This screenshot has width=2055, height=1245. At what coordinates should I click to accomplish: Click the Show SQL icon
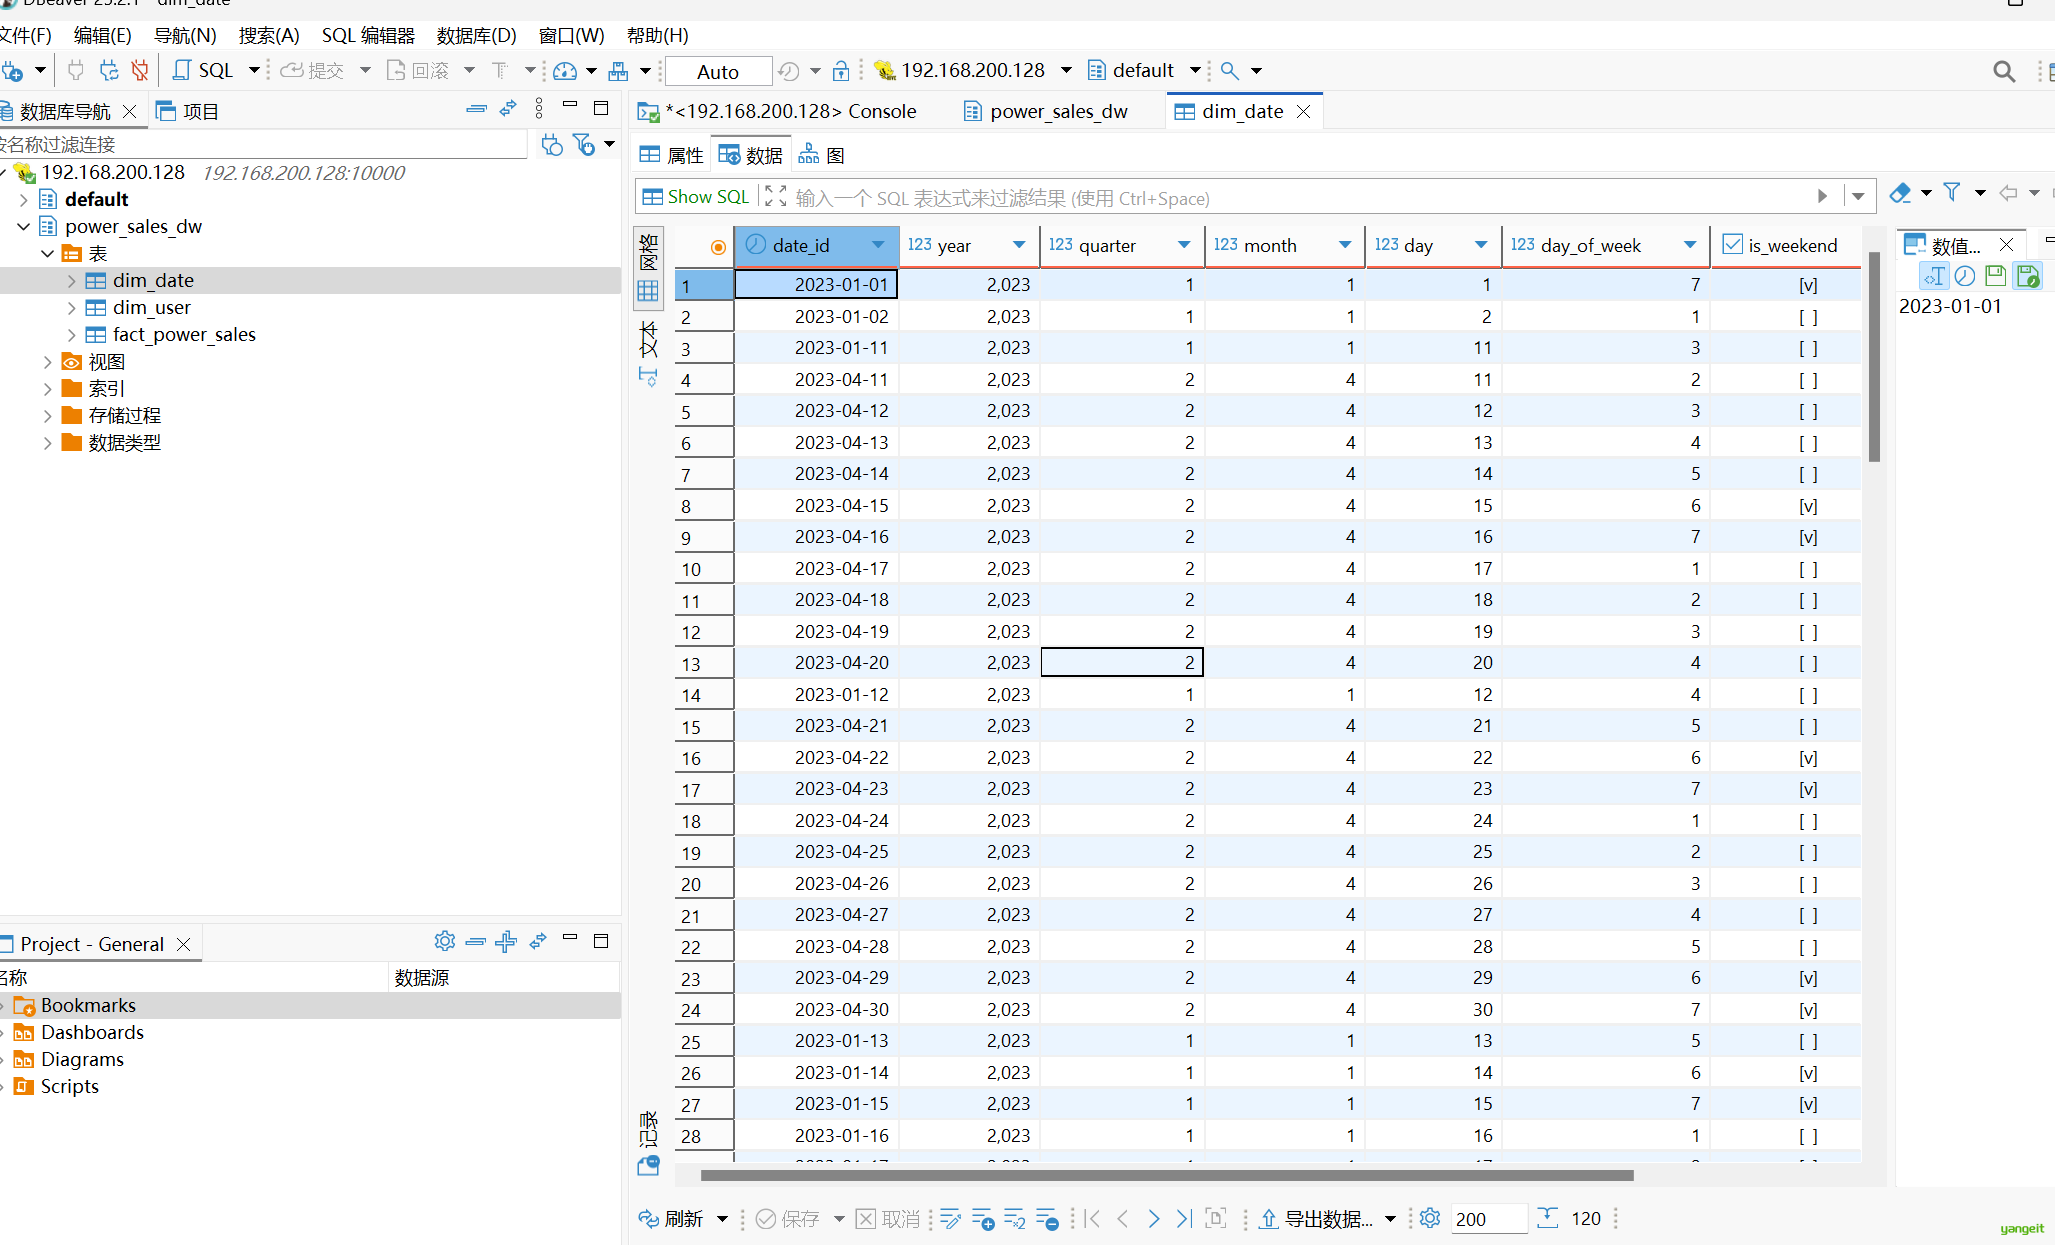(x=651, y=197)
